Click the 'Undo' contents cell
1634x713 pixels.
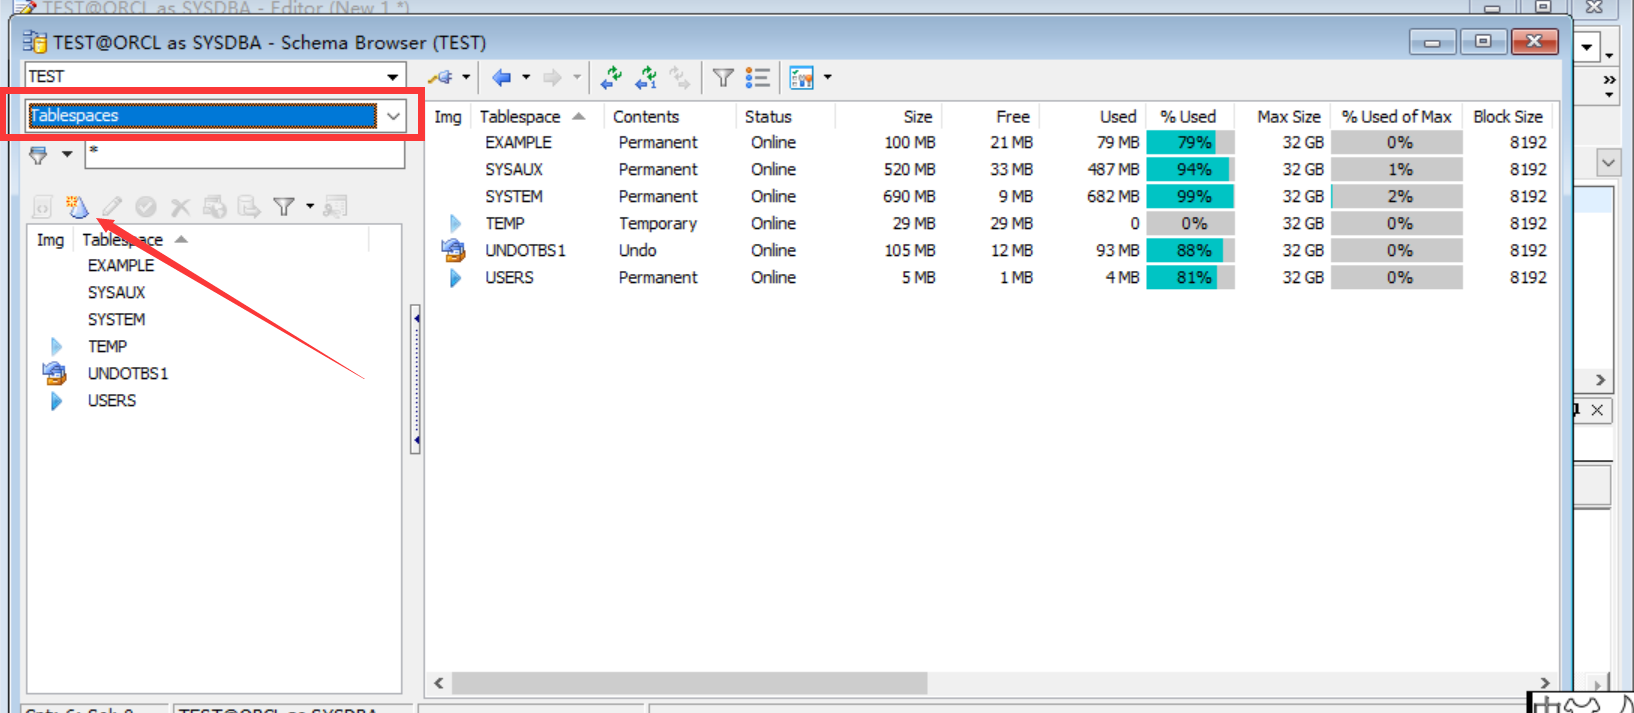coord(637,251)
